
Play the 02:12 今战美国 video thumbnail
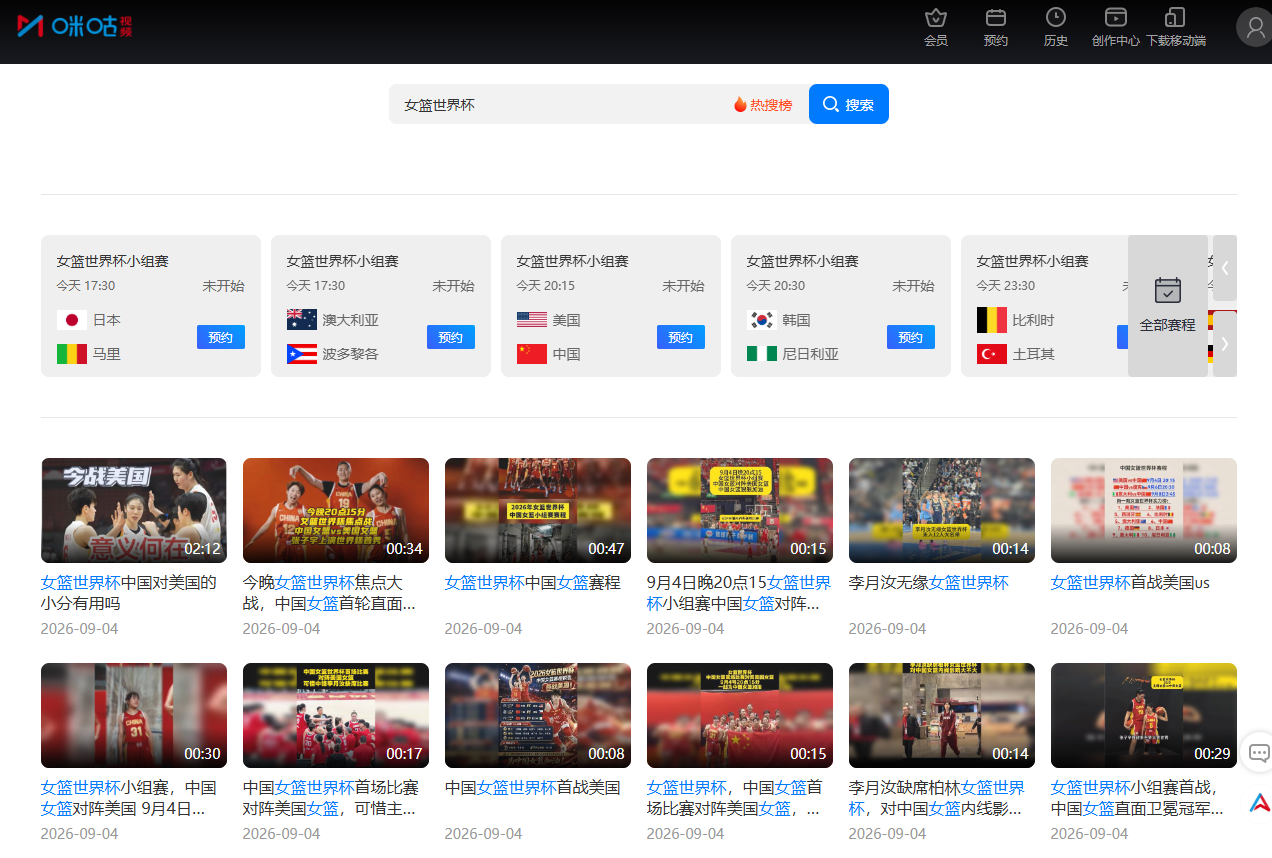[x=134, y=510]
